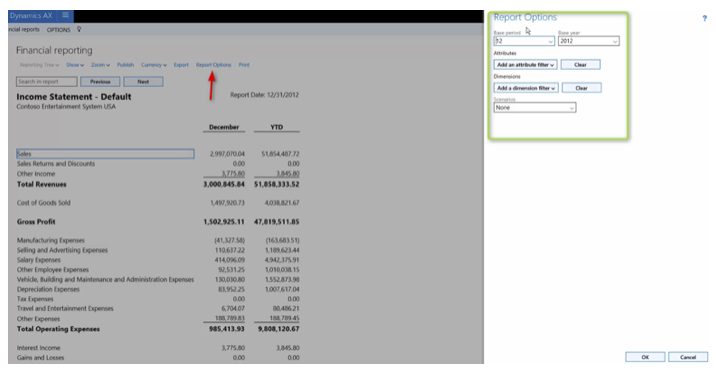Click Travel and Entertainment Expenses row
The width and height of the screenshot is (716, 379).
65,309
